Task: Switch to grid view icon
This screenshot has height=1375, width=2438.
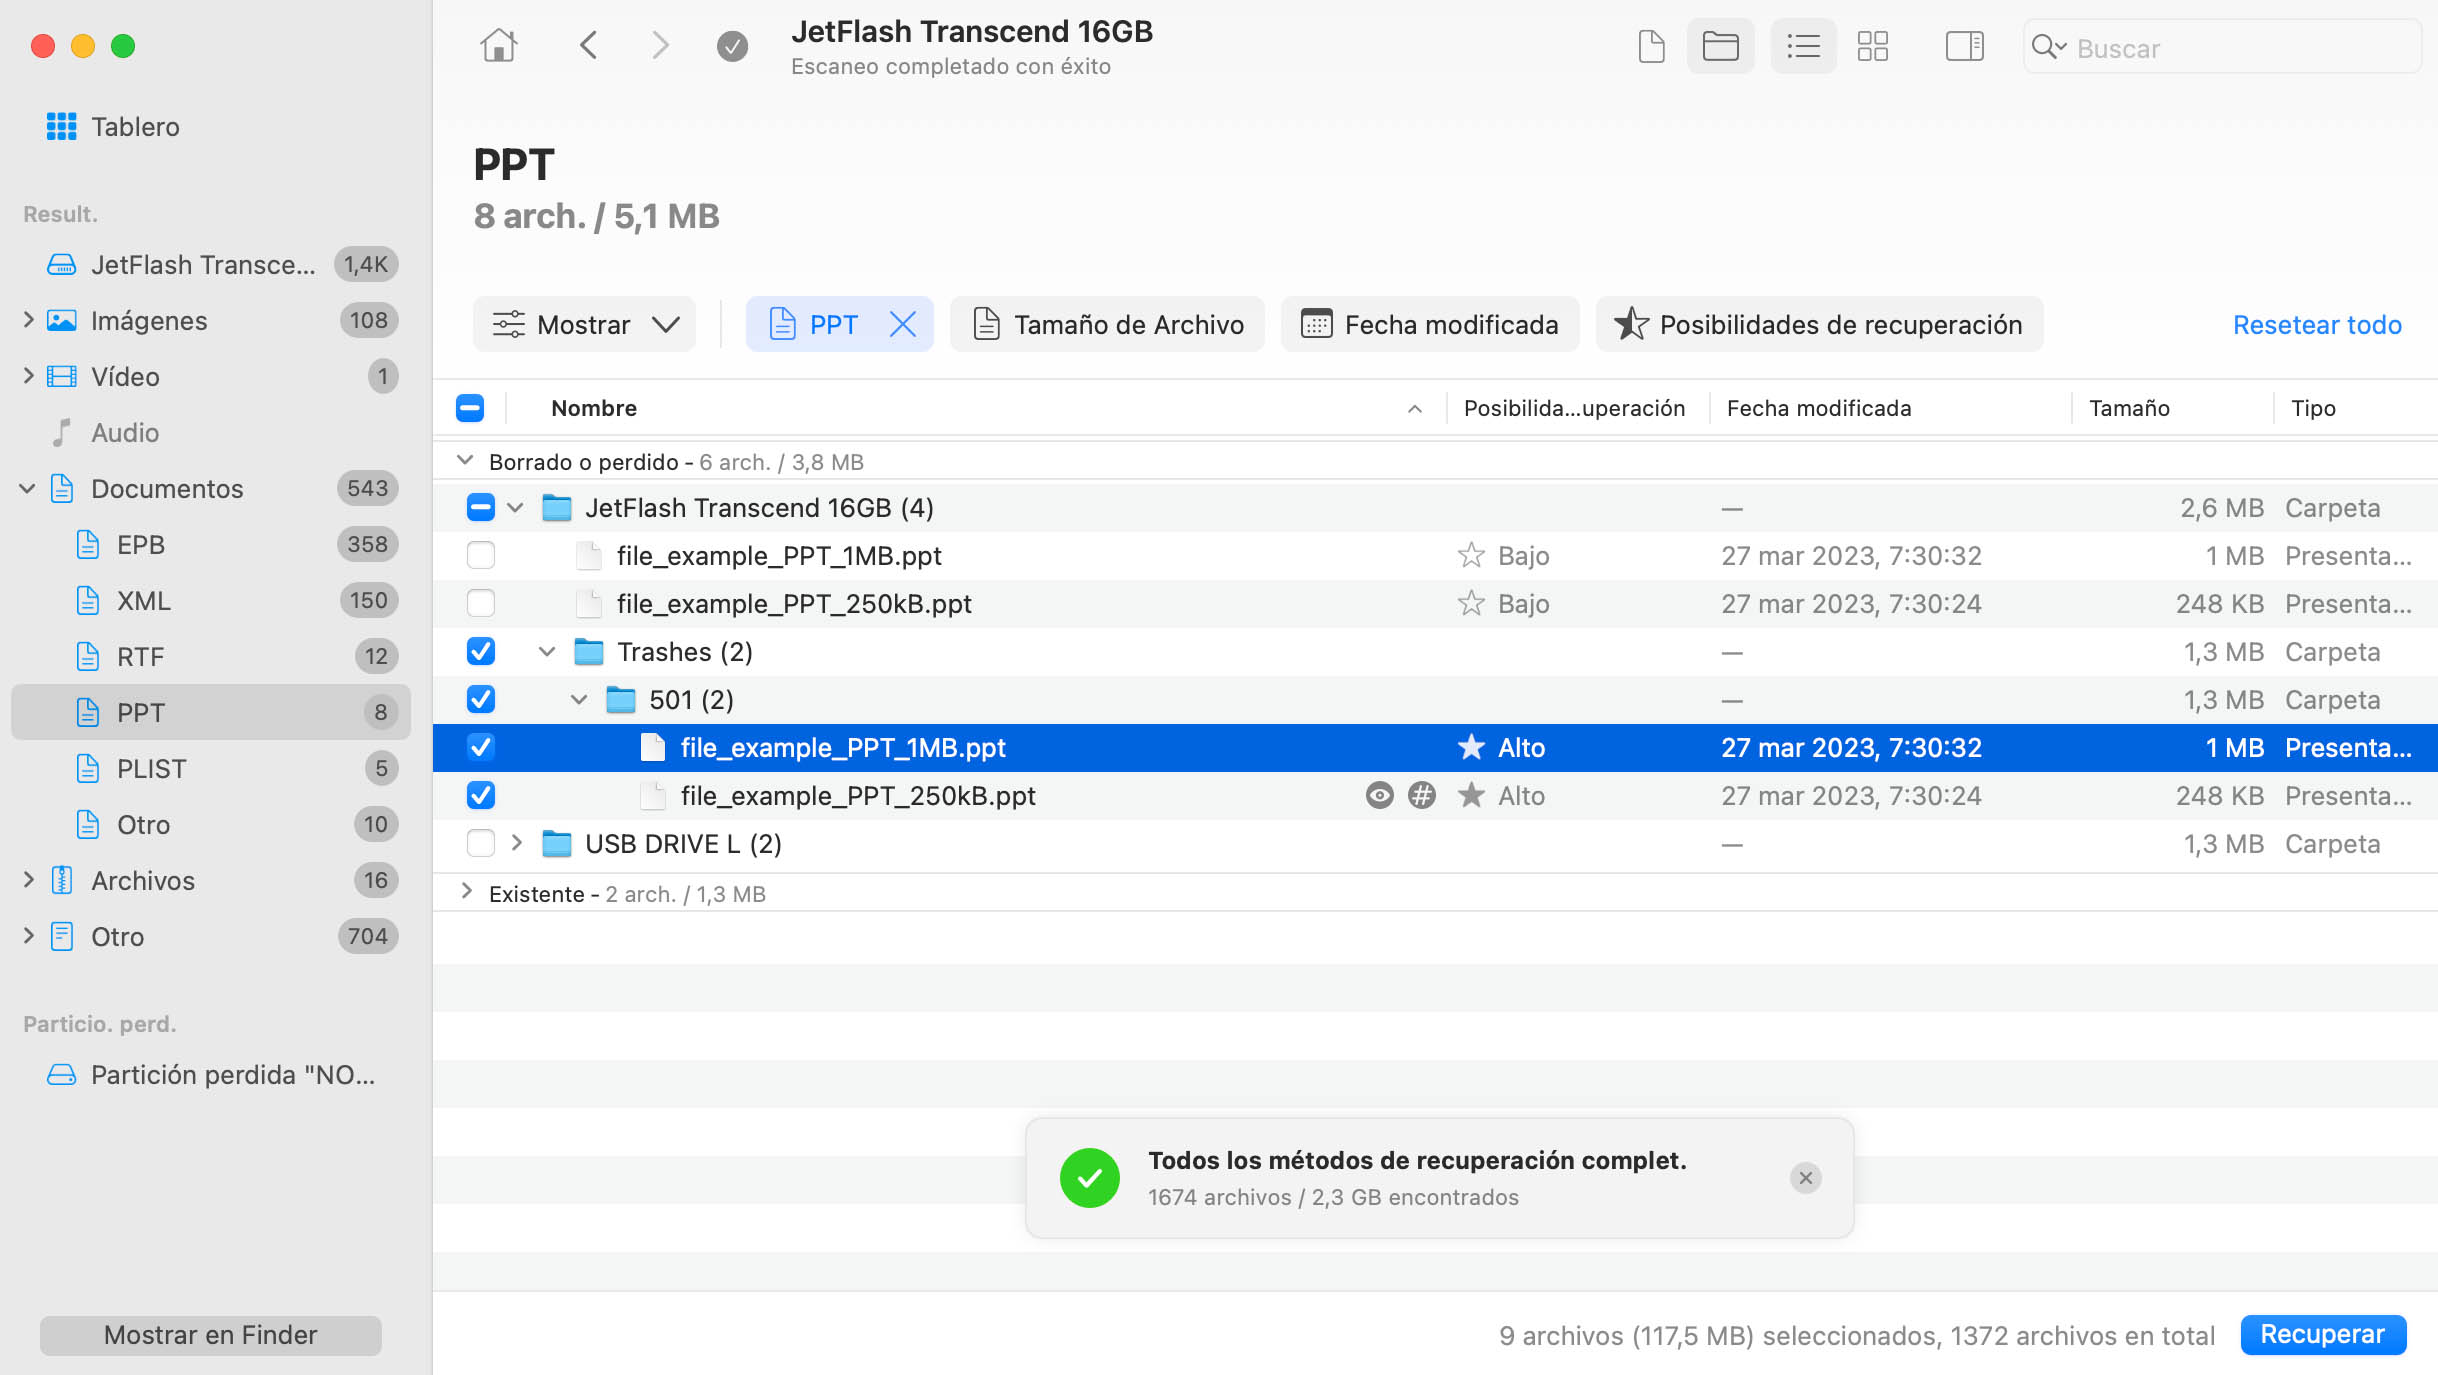Action: pyautogui.click(x=1872, y=46)
